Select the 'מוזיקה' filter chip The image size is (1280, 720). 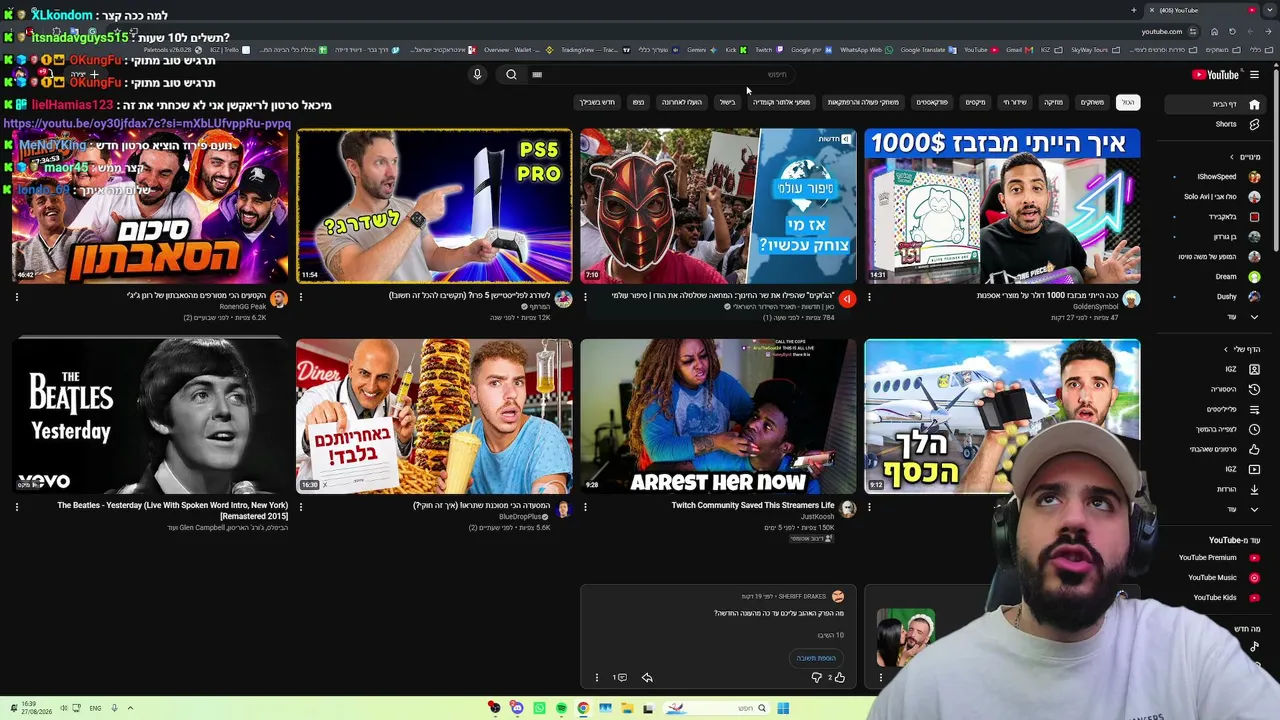1053,102
